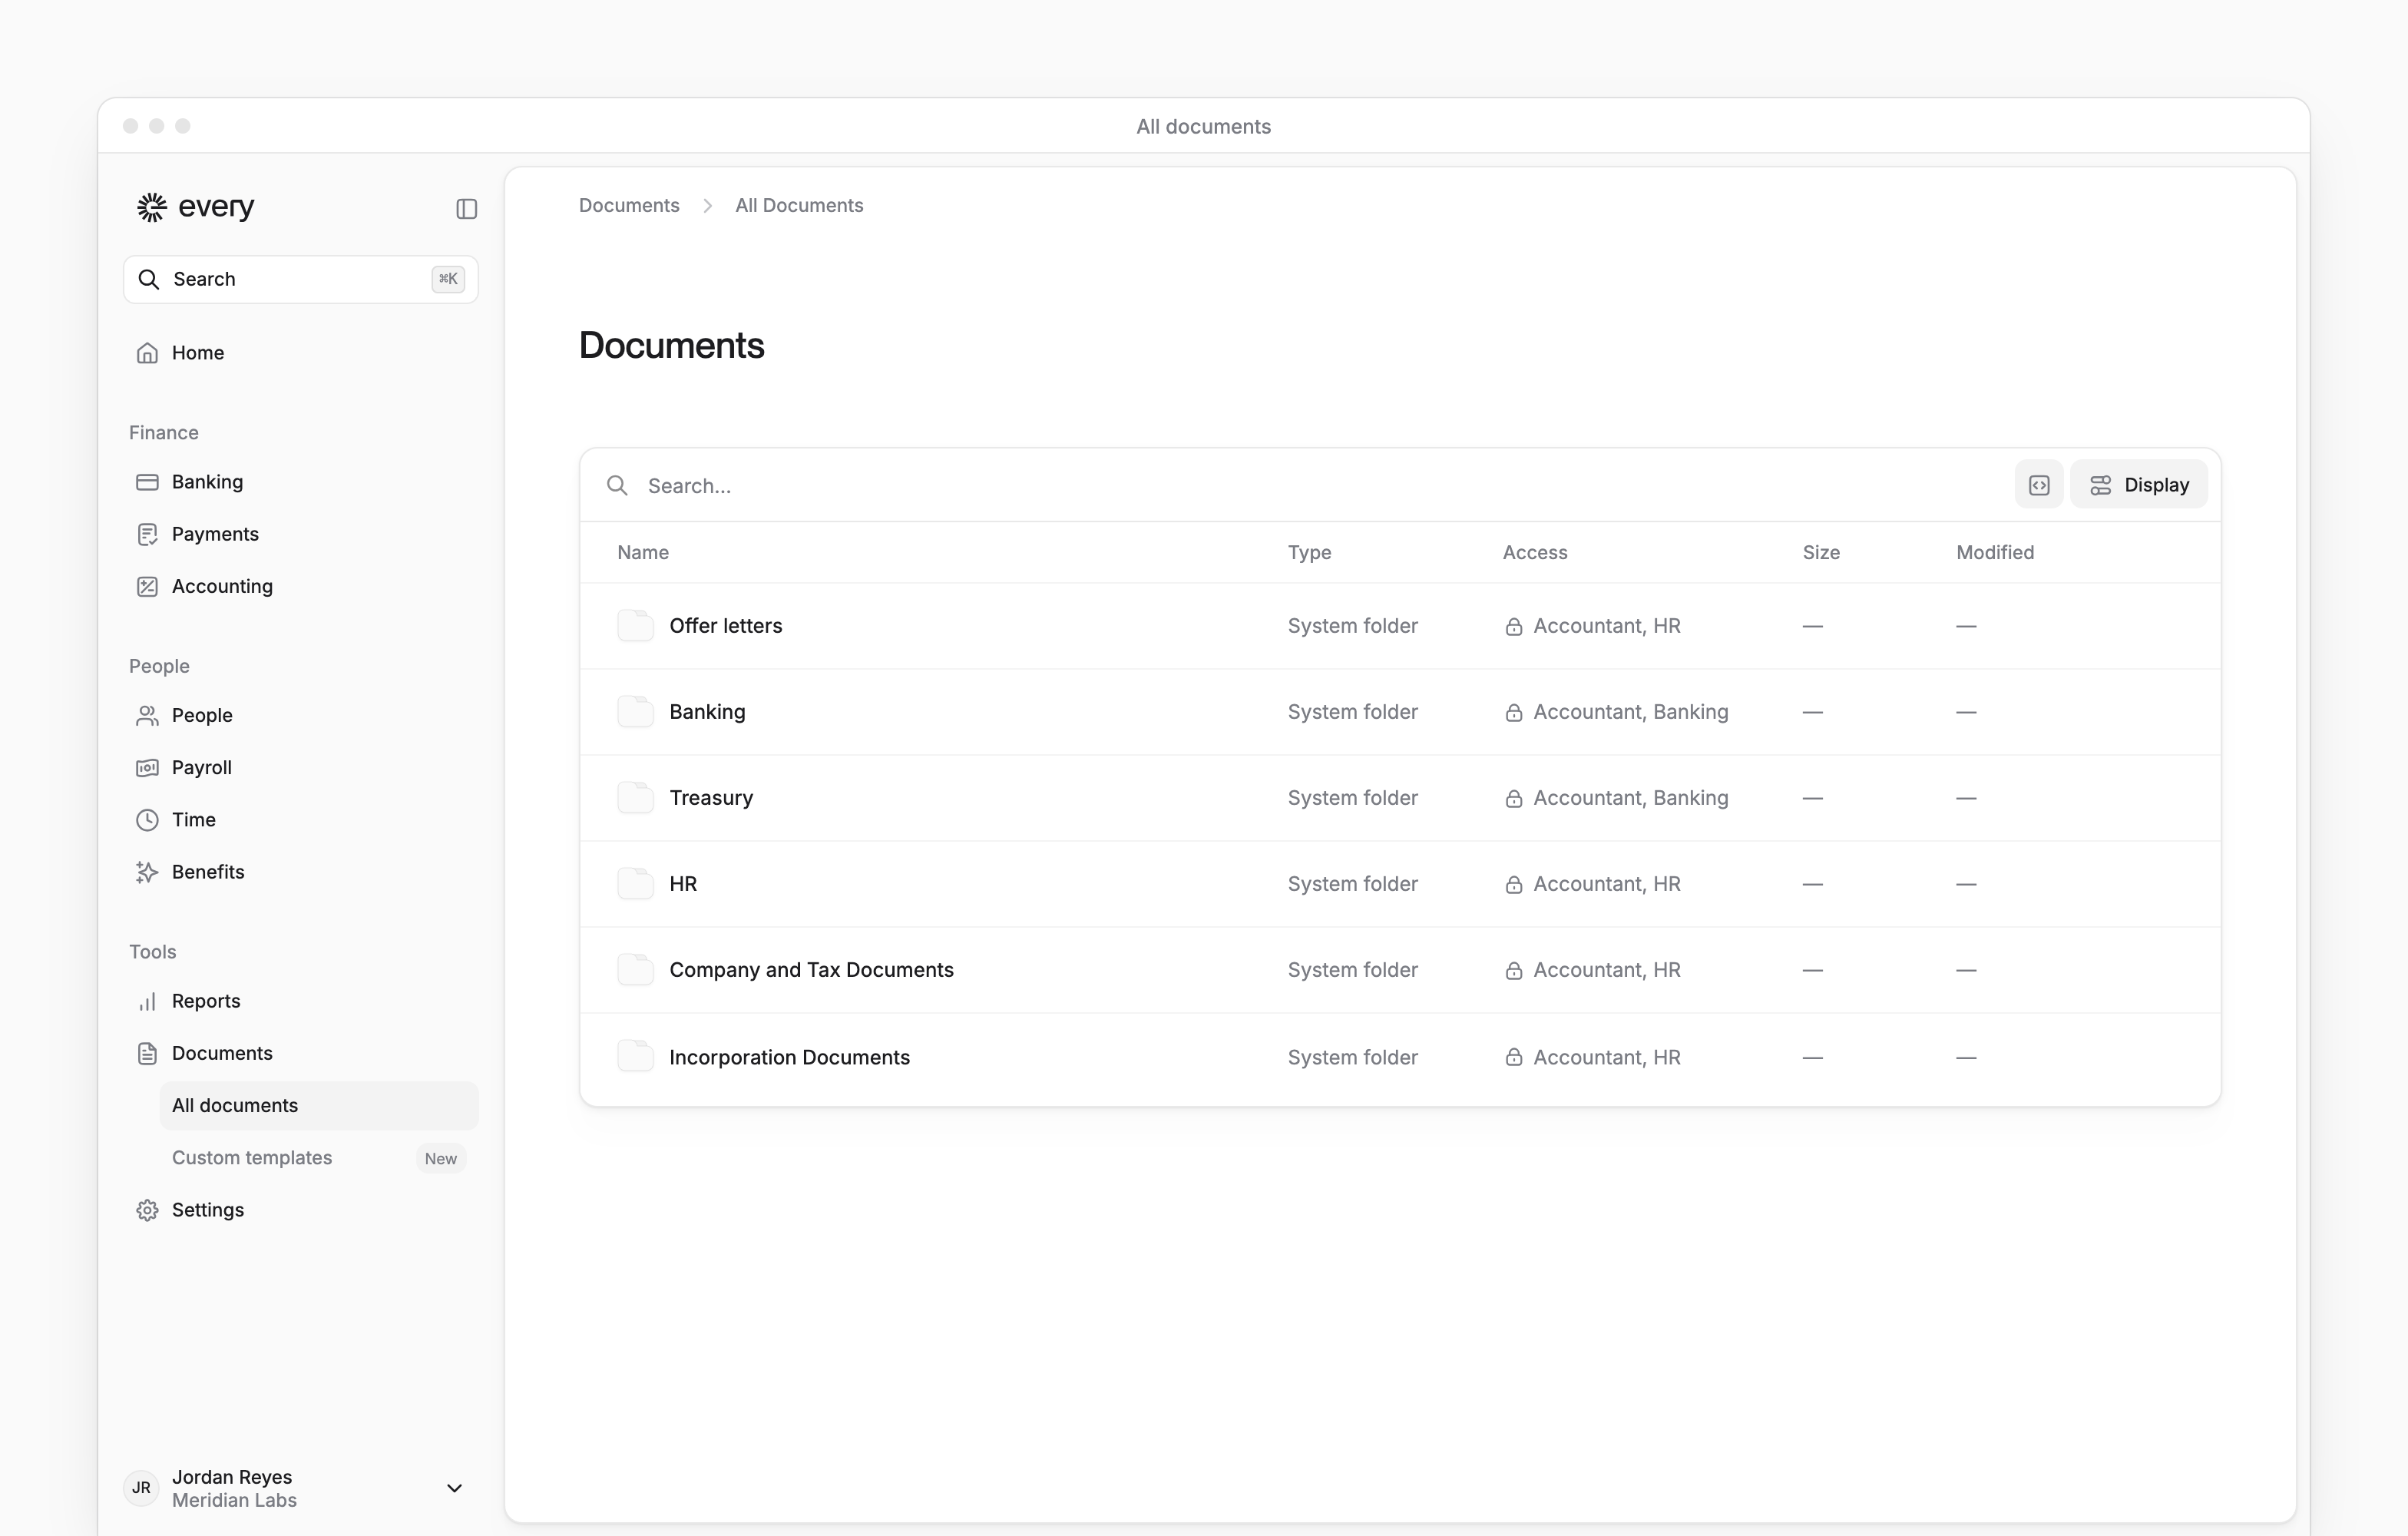Click the Reports chart icon
The width and height of the screenshot is (2408, 1536).
tap(147, 1001)
